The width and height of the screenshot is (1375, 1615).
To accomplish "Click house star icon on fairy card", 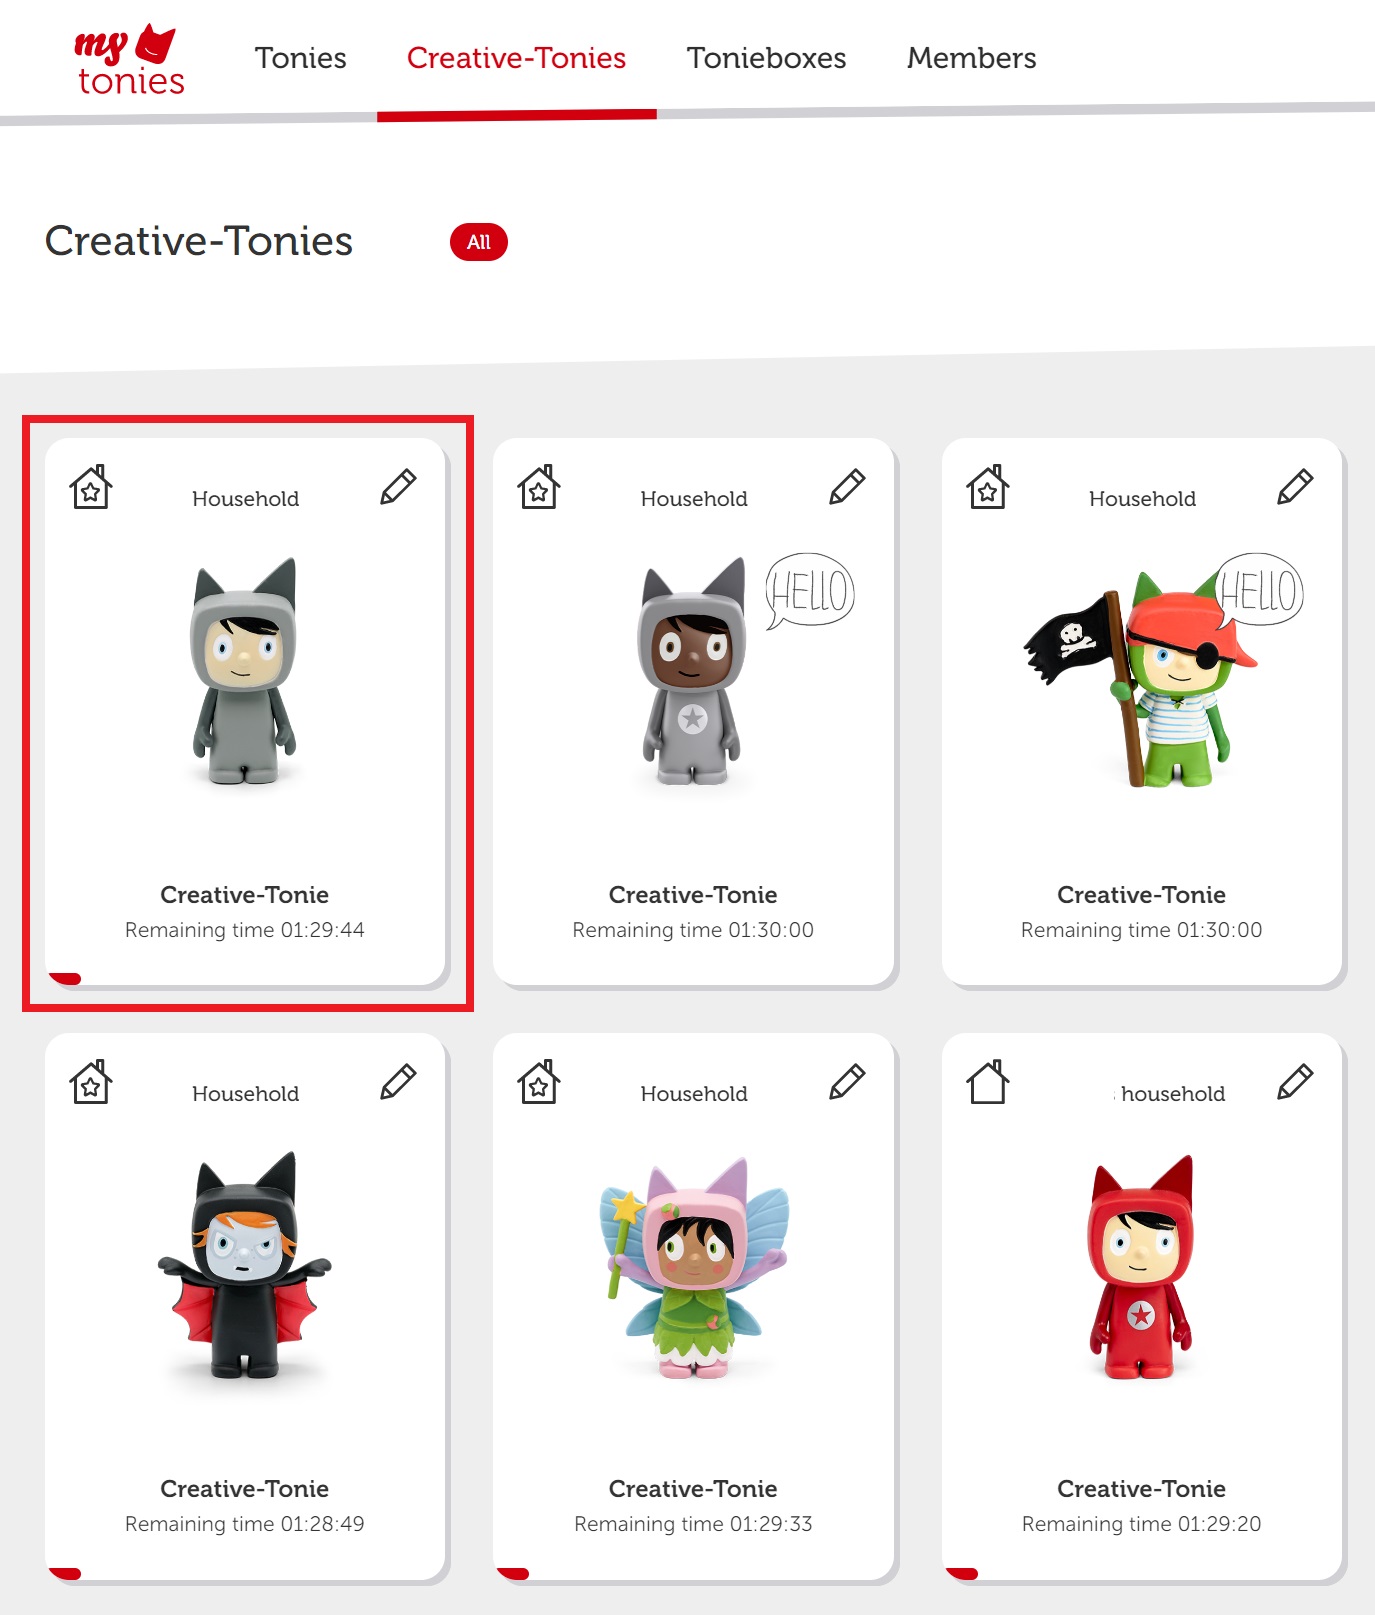I will (x=539, y=1083).
